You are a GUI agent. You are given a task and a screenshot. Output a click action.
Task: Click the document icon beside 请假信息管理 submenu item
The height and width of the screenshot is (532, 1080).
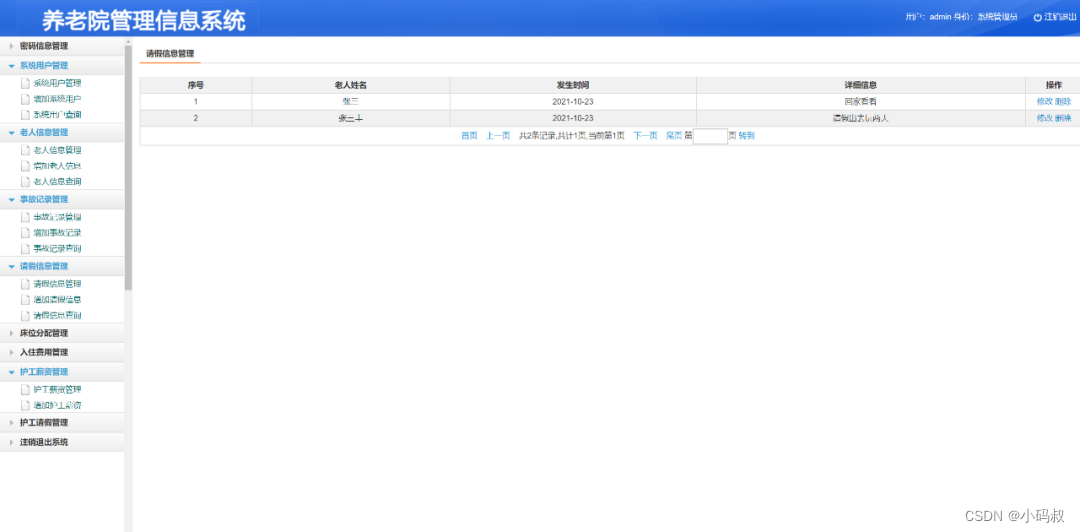click(x=26, y=283)
